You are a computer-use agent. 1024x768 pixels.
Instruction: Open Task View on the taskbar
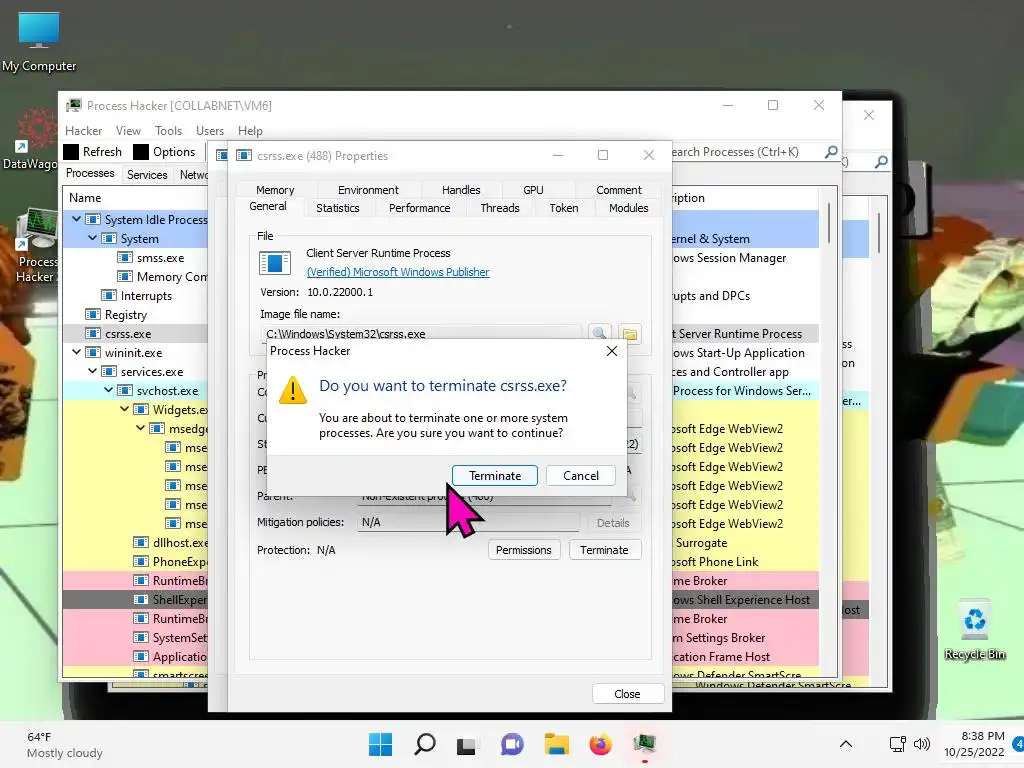tap(466, 744)
